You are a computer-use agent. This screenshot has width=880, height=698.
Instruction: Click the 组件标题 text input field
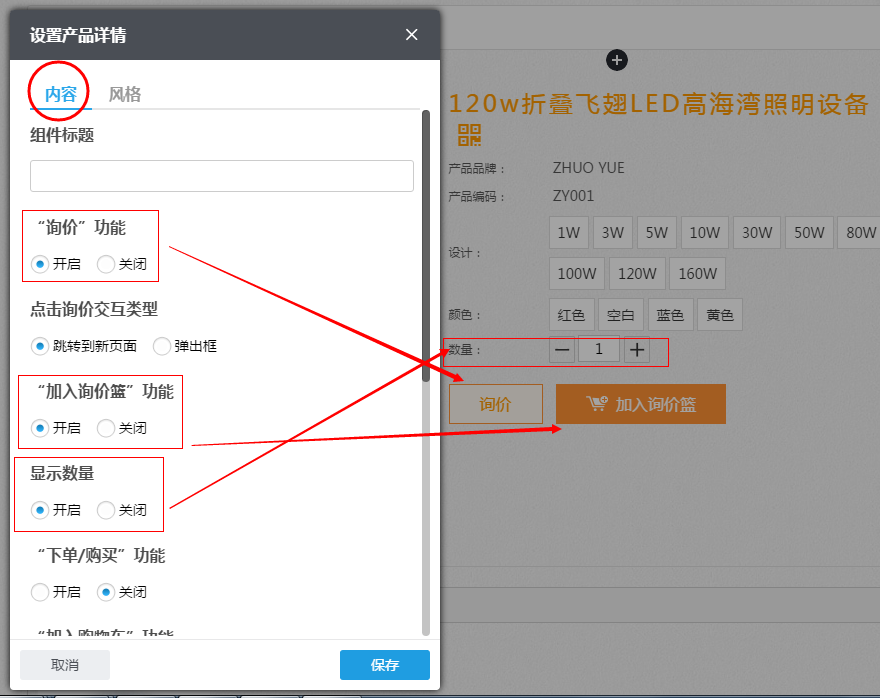coord(221,176)
